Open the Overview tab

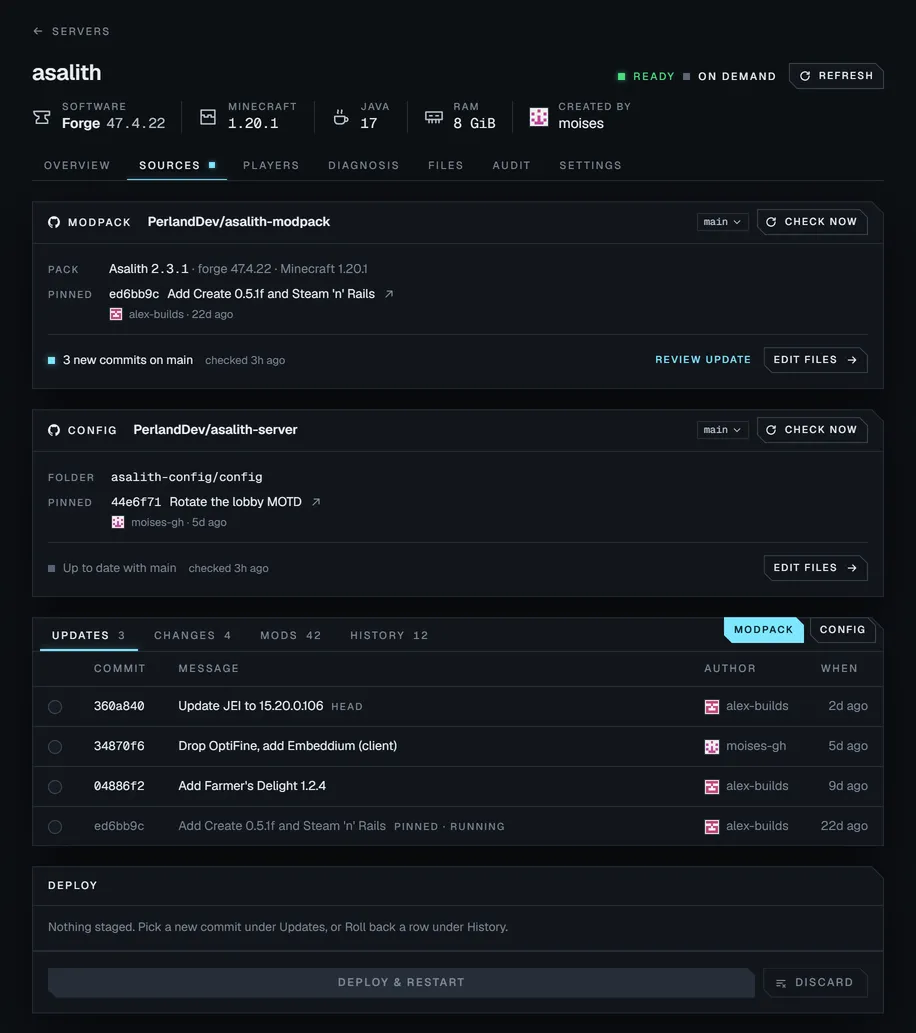(x=77, y=165)
